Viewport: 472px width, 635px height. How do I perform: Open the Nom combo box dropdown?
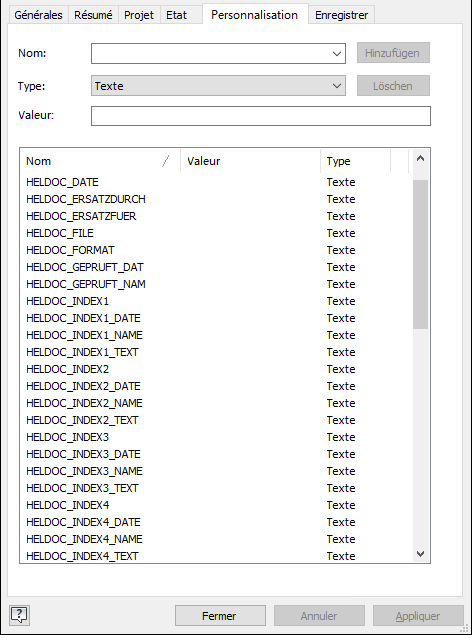coord(336,53)
